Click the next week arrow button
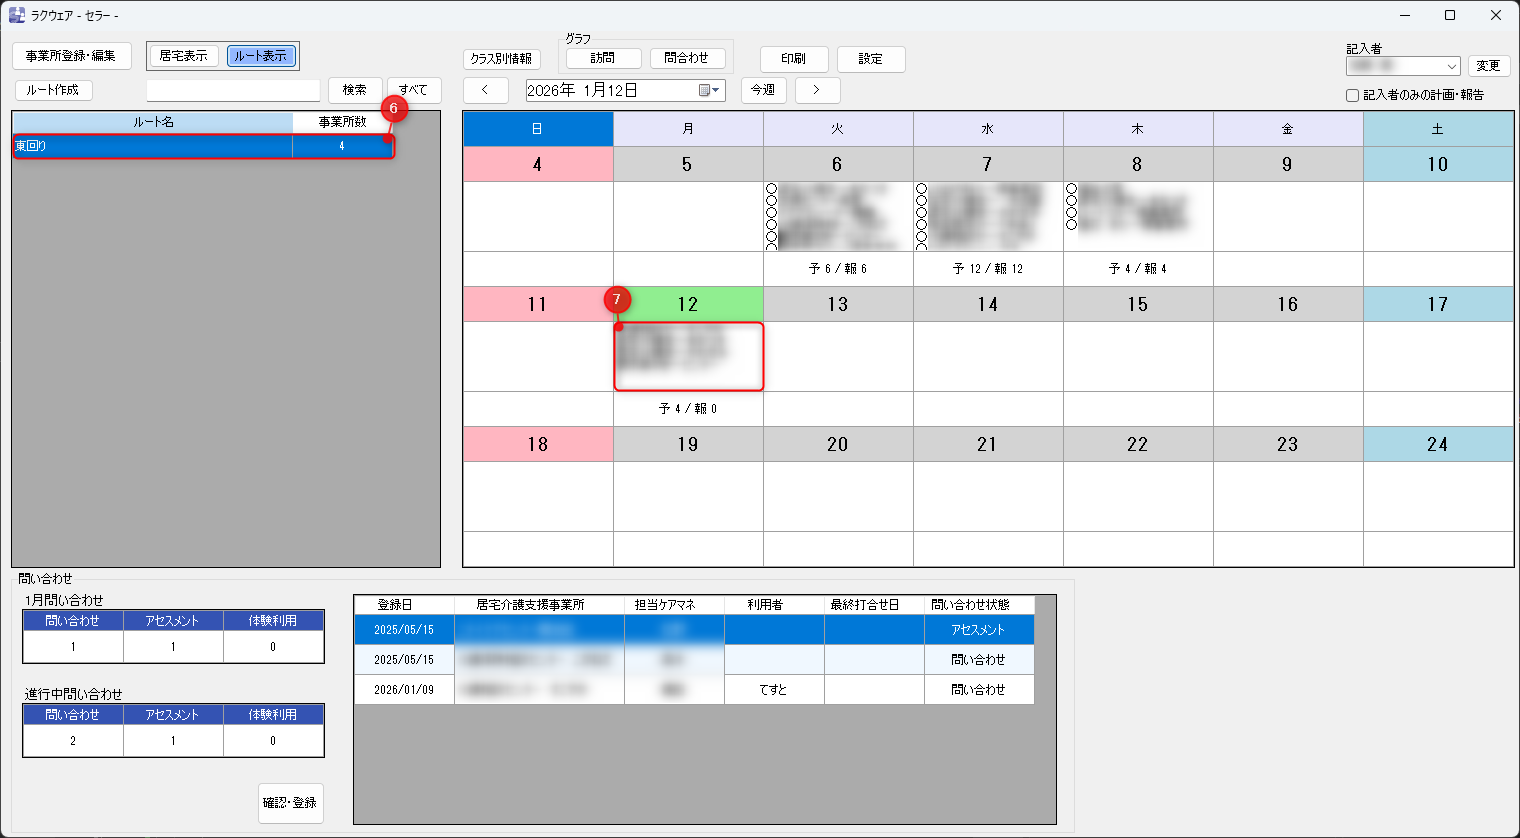1520x838 pixels. click(817, 90)
